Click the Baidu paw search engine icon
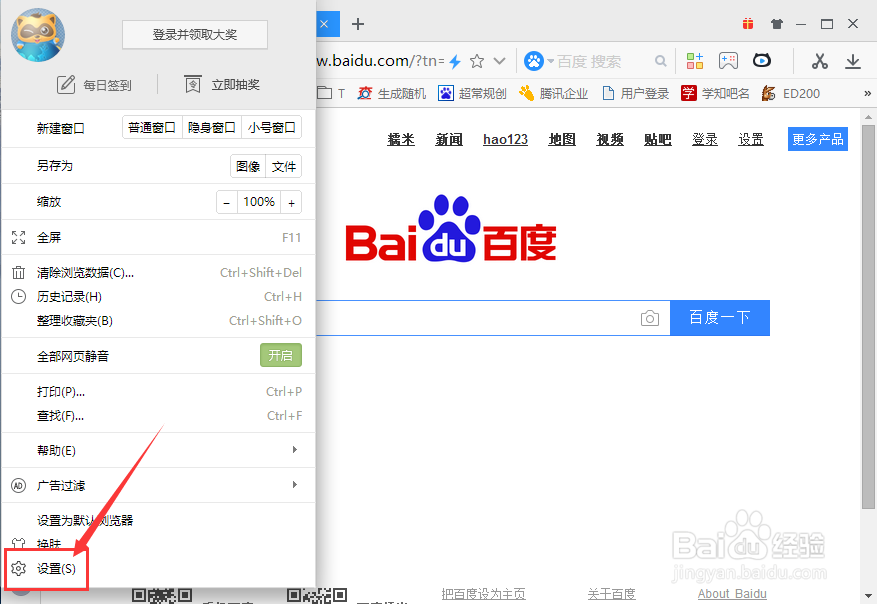The width and height of the screenshot is (877, 604). 534,60
